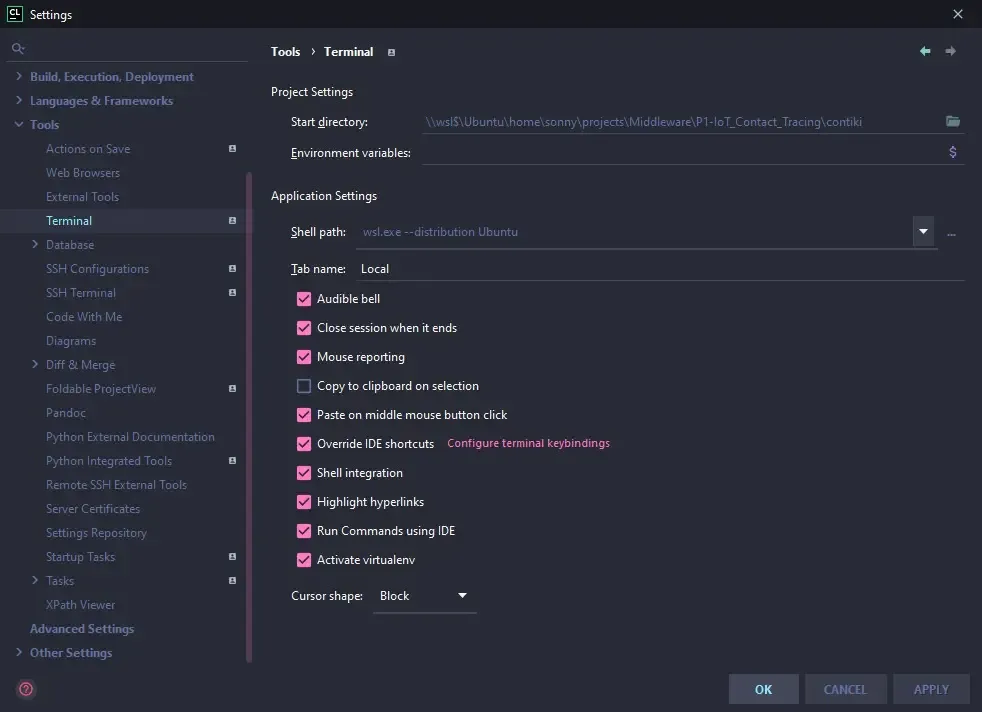Click the ellipsis browse button for Shell path
982x712 pixels.
click(x=951, y=233)
